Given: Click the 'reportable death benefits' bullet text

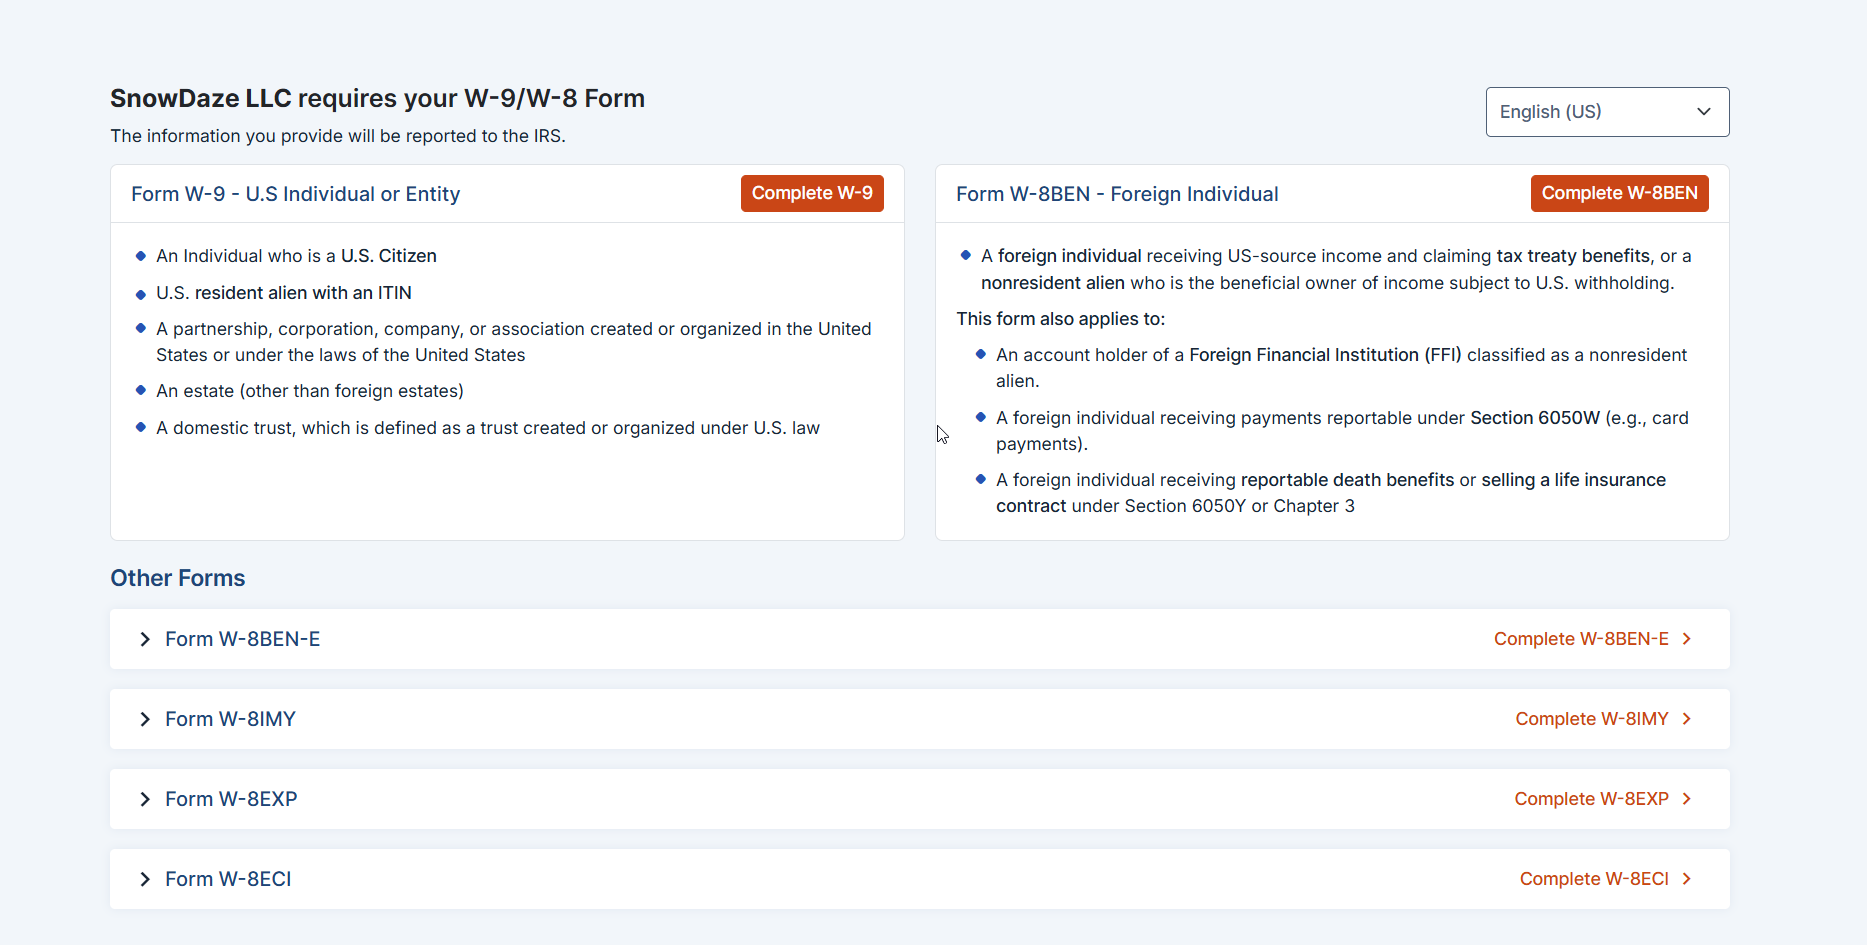Looking at the screenshot, I should click(x=1331, y=493).
